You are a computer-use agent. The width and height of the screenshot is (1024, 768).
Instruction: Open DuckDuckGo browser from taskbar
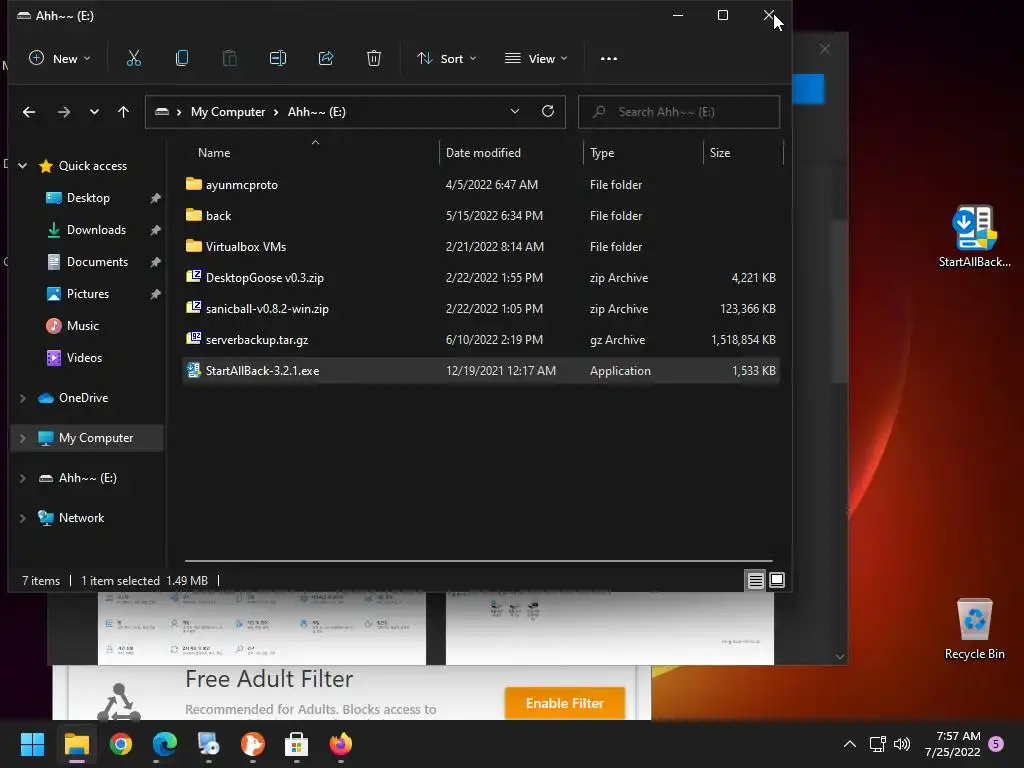pyautogui.click(x=253, y=744)
